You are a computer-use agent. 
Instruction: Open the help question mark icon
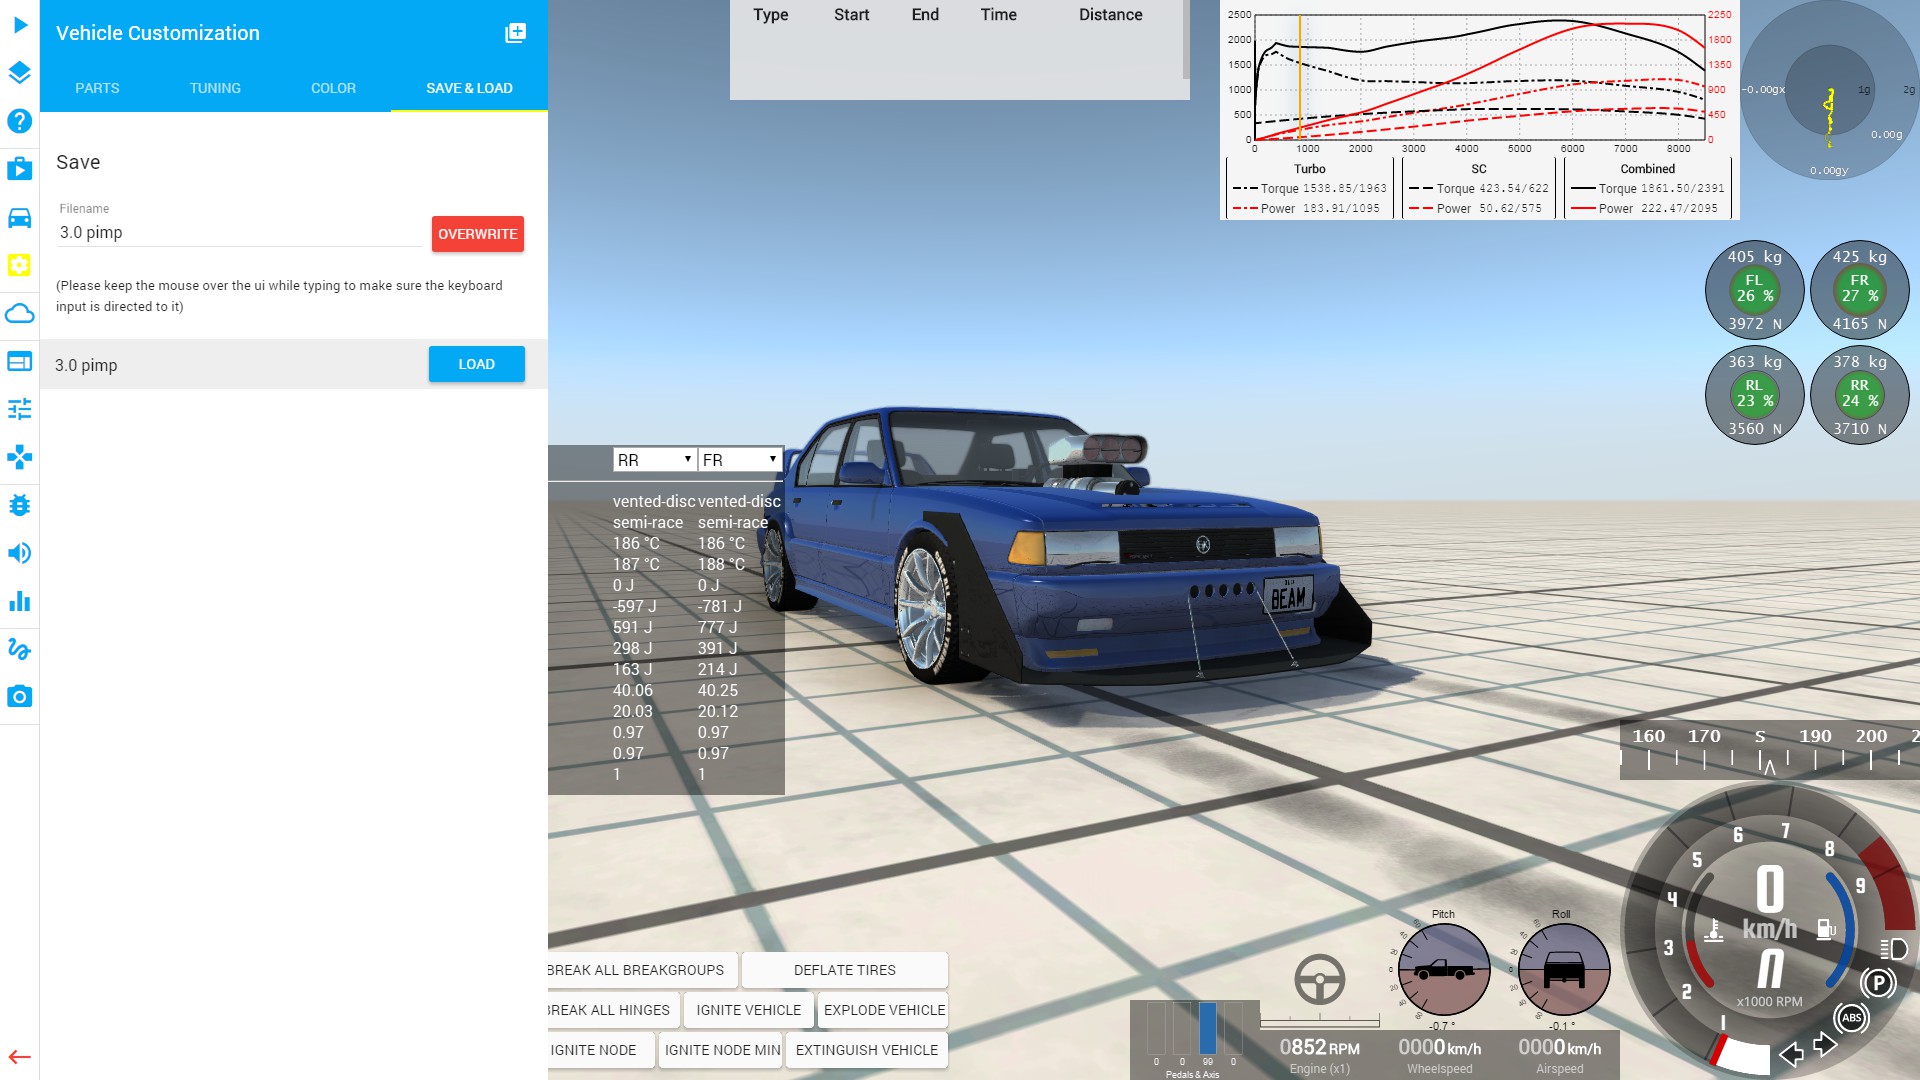[x=20, y=121]
